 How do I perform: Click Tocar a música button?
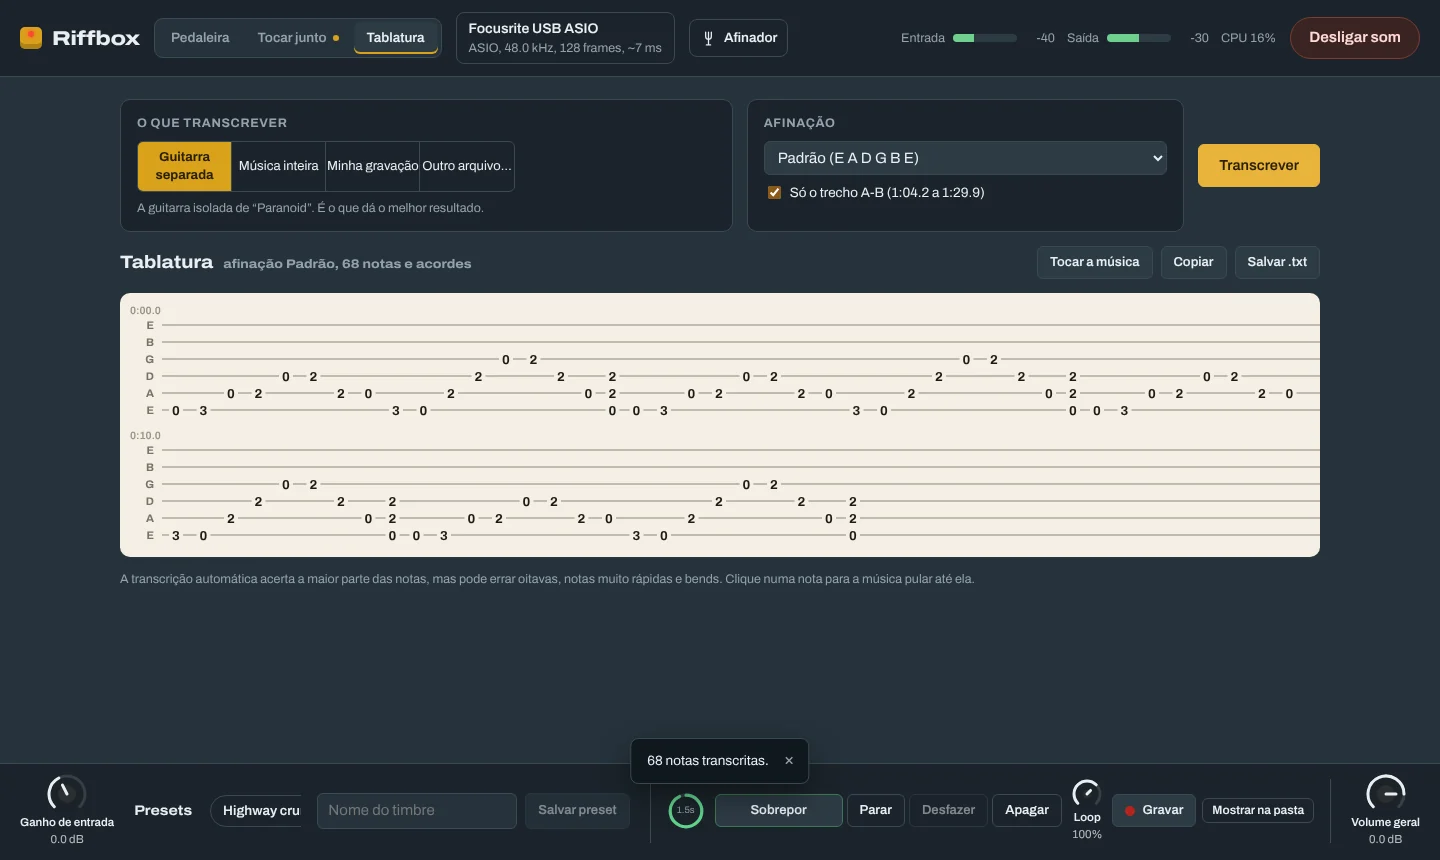pos(1094,262)
